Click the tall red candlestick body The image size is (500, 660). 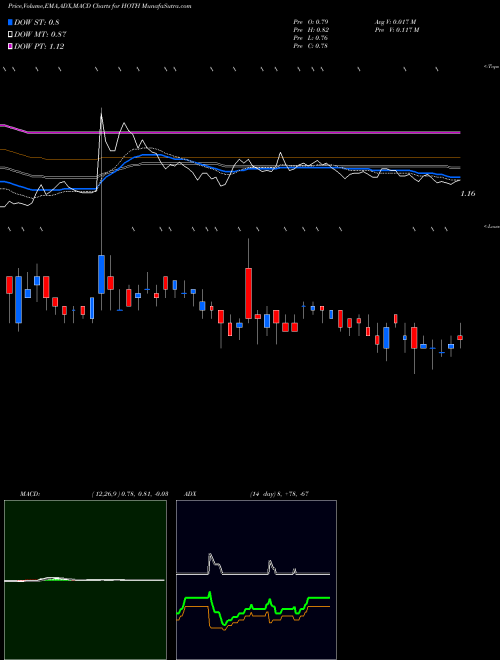tap(249, 293)
